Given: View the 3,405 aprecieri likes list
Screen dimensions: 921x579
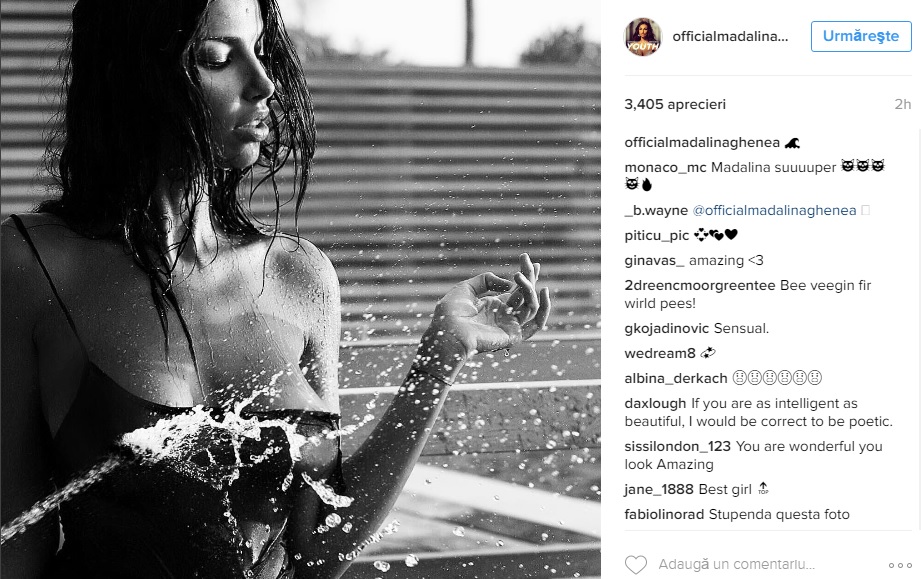Looking at the screenshot, I should (675, 105).
